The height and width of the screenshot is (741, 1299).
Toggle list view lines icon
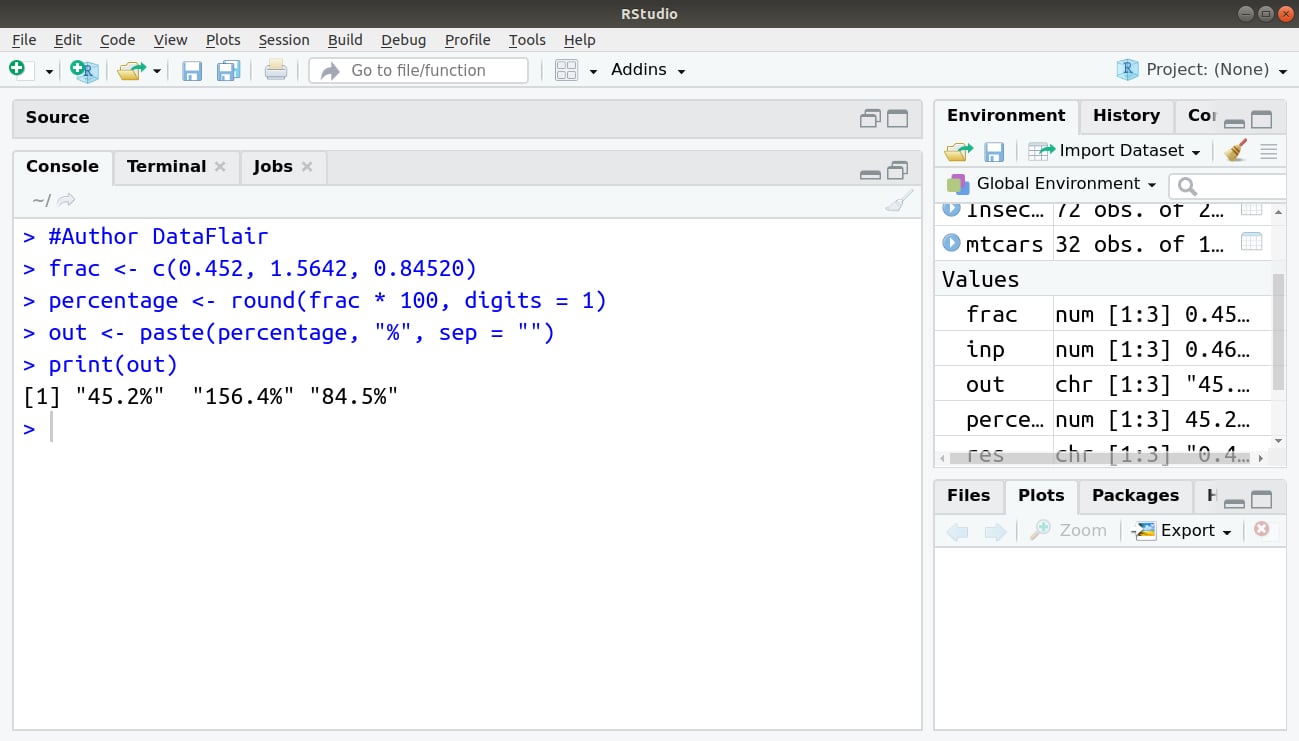coord(1269,152)
